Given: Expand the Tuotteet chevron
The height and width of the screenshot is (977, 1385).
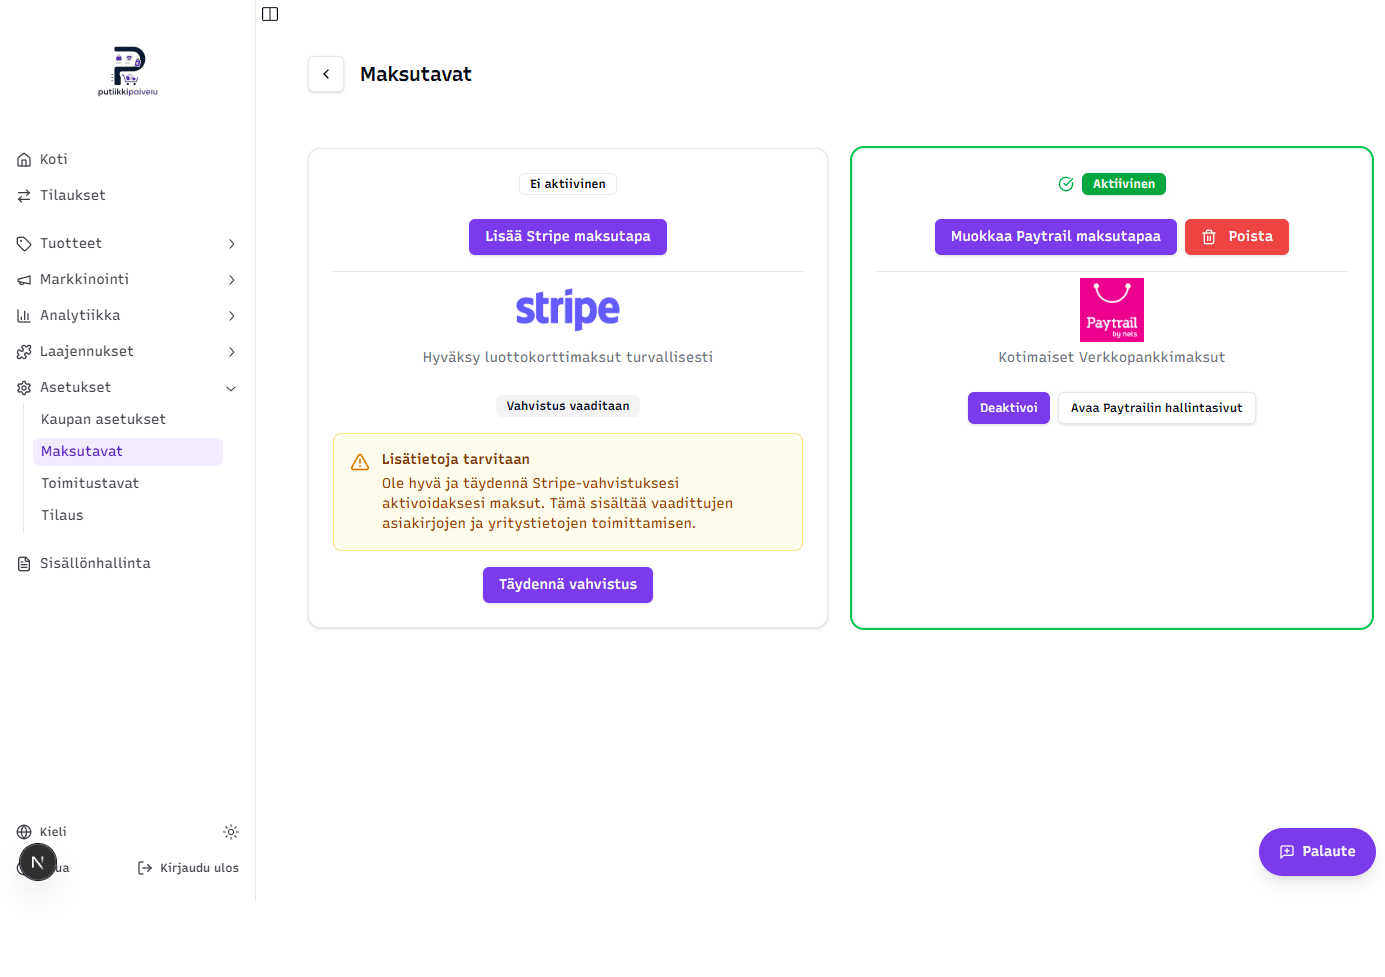Looking at the screenshot, I should point(232,244).
